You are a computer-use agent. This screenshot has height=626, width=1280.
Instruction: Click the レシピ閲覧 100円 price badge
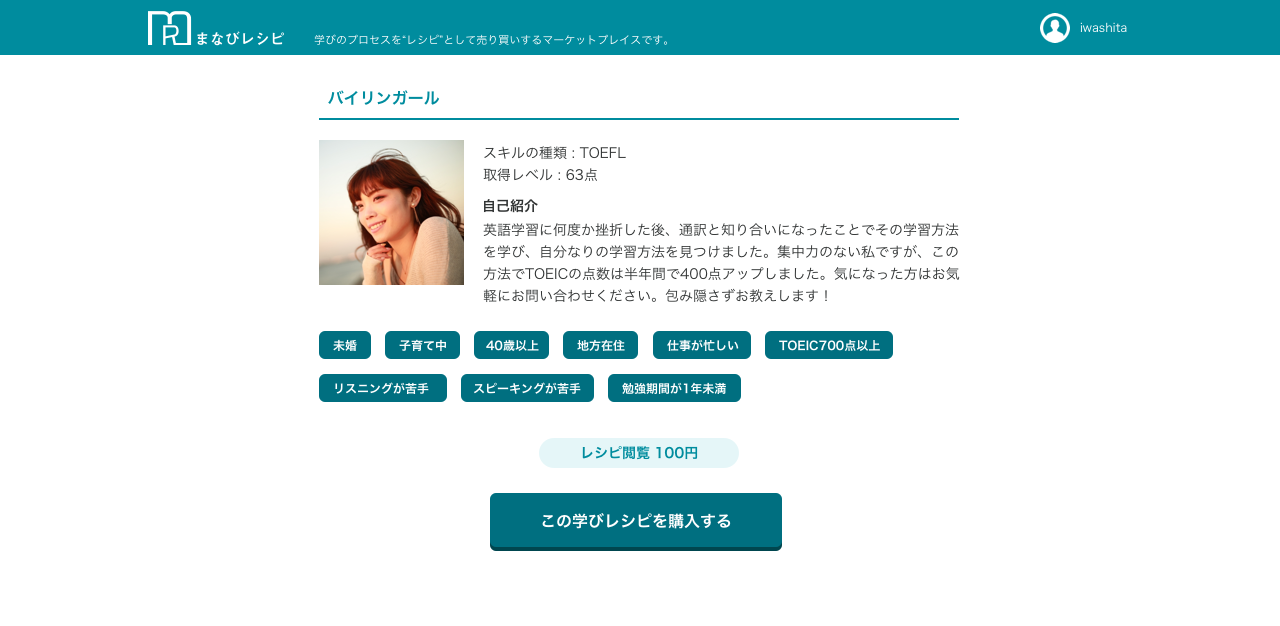[638, 453]
